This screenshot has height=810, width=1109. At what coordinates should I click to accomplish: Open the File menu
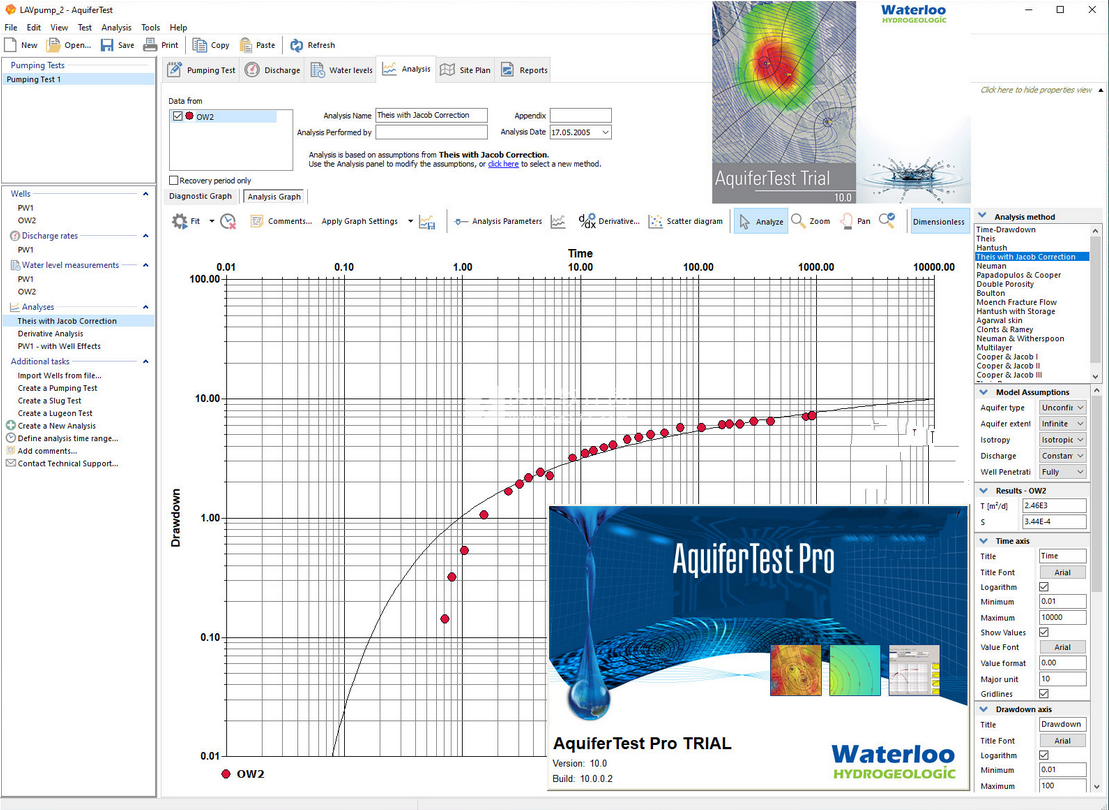pos(11,28)
